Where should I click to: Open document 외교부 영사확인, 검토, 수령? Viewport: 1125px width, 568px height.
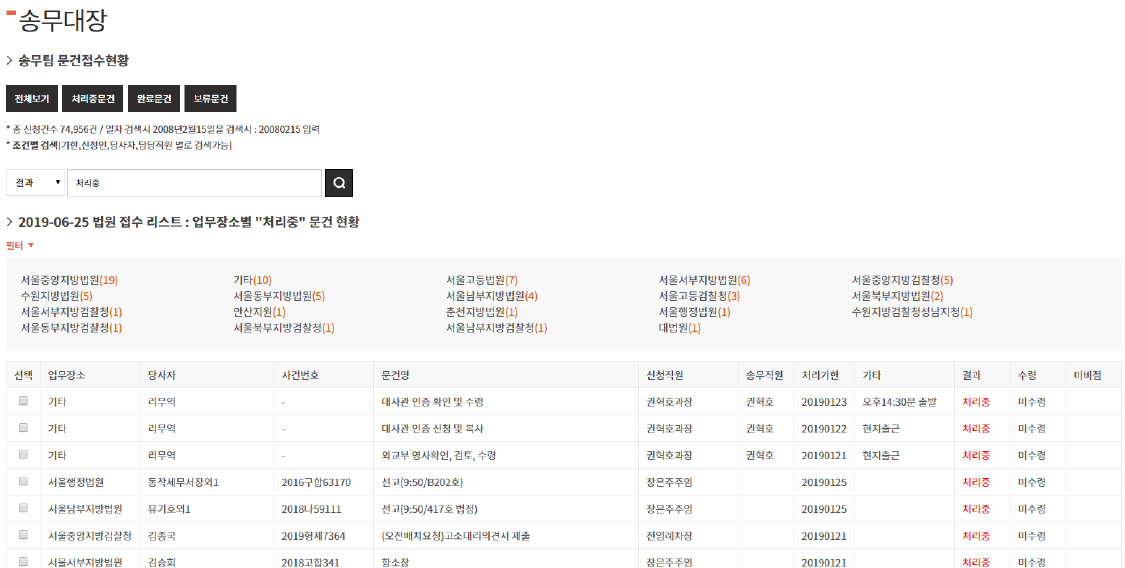coord(438,455)
